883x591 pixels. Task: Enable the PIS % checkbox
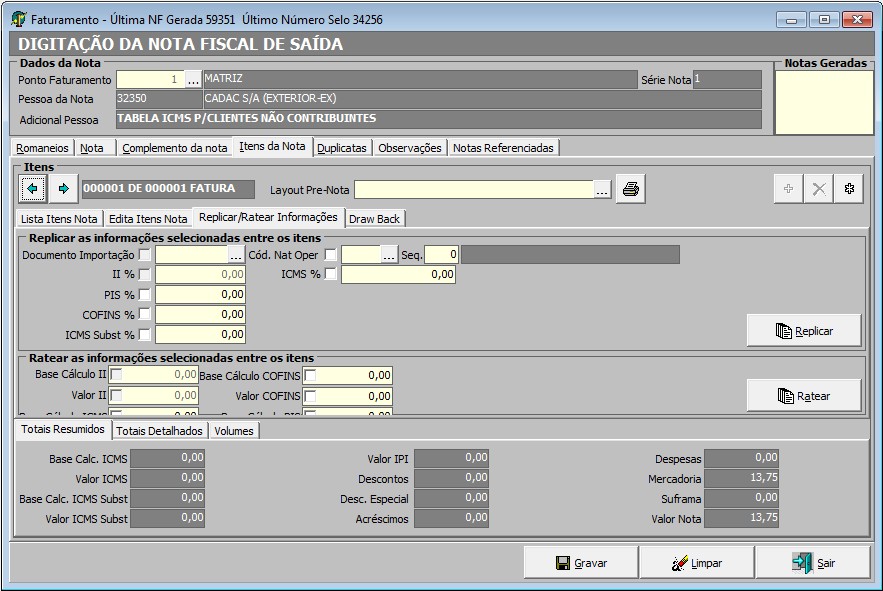(x=145, y=294)
